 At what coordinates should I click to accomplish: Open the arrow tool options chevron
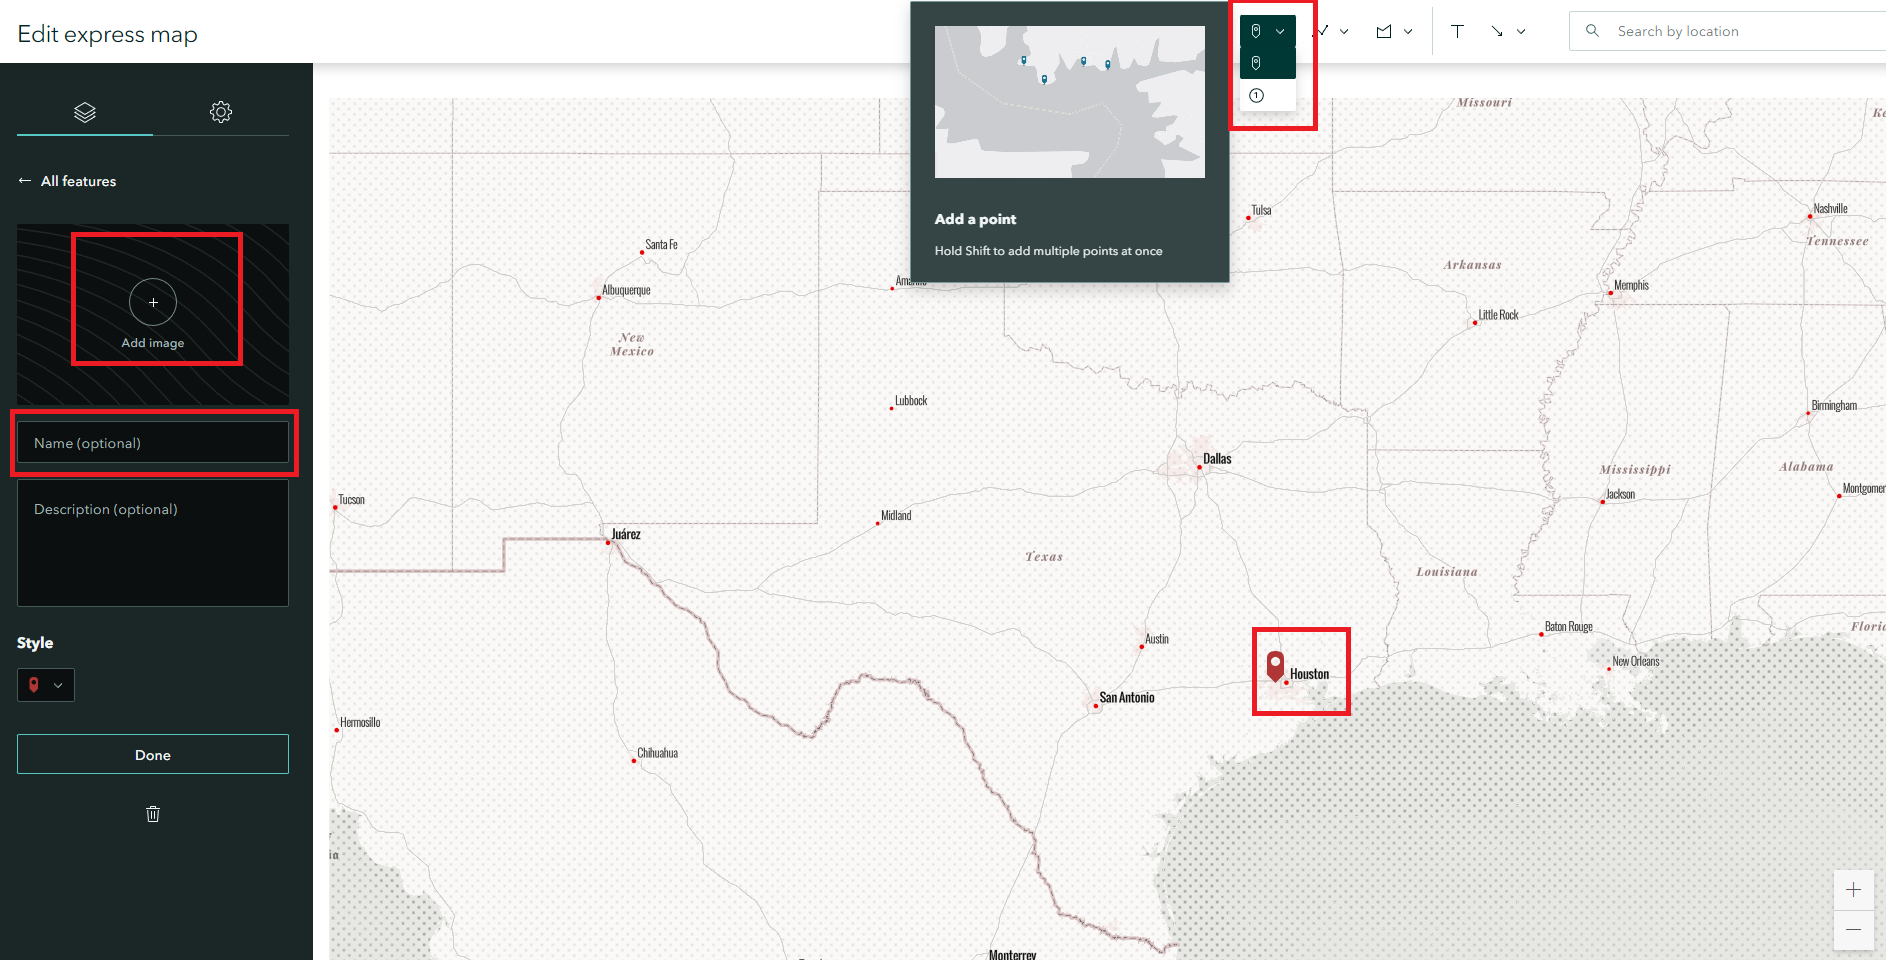[1521, 31]
